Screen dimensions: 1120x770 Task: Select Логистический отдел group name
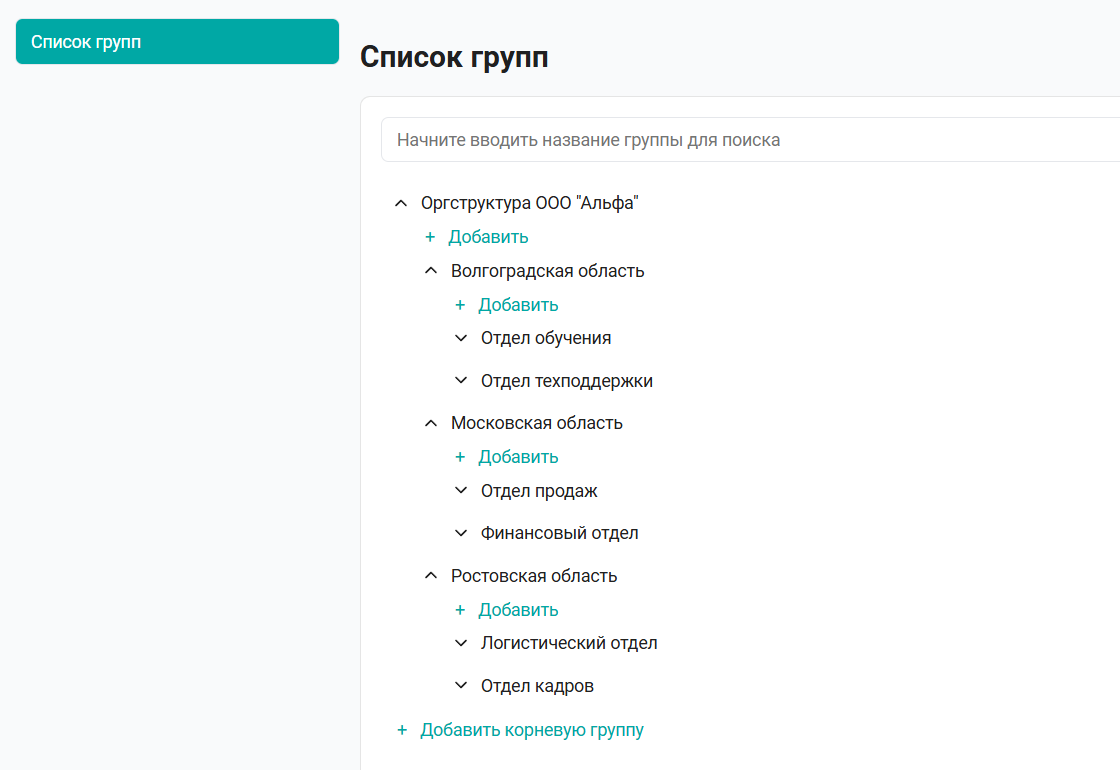coord(569,644)
